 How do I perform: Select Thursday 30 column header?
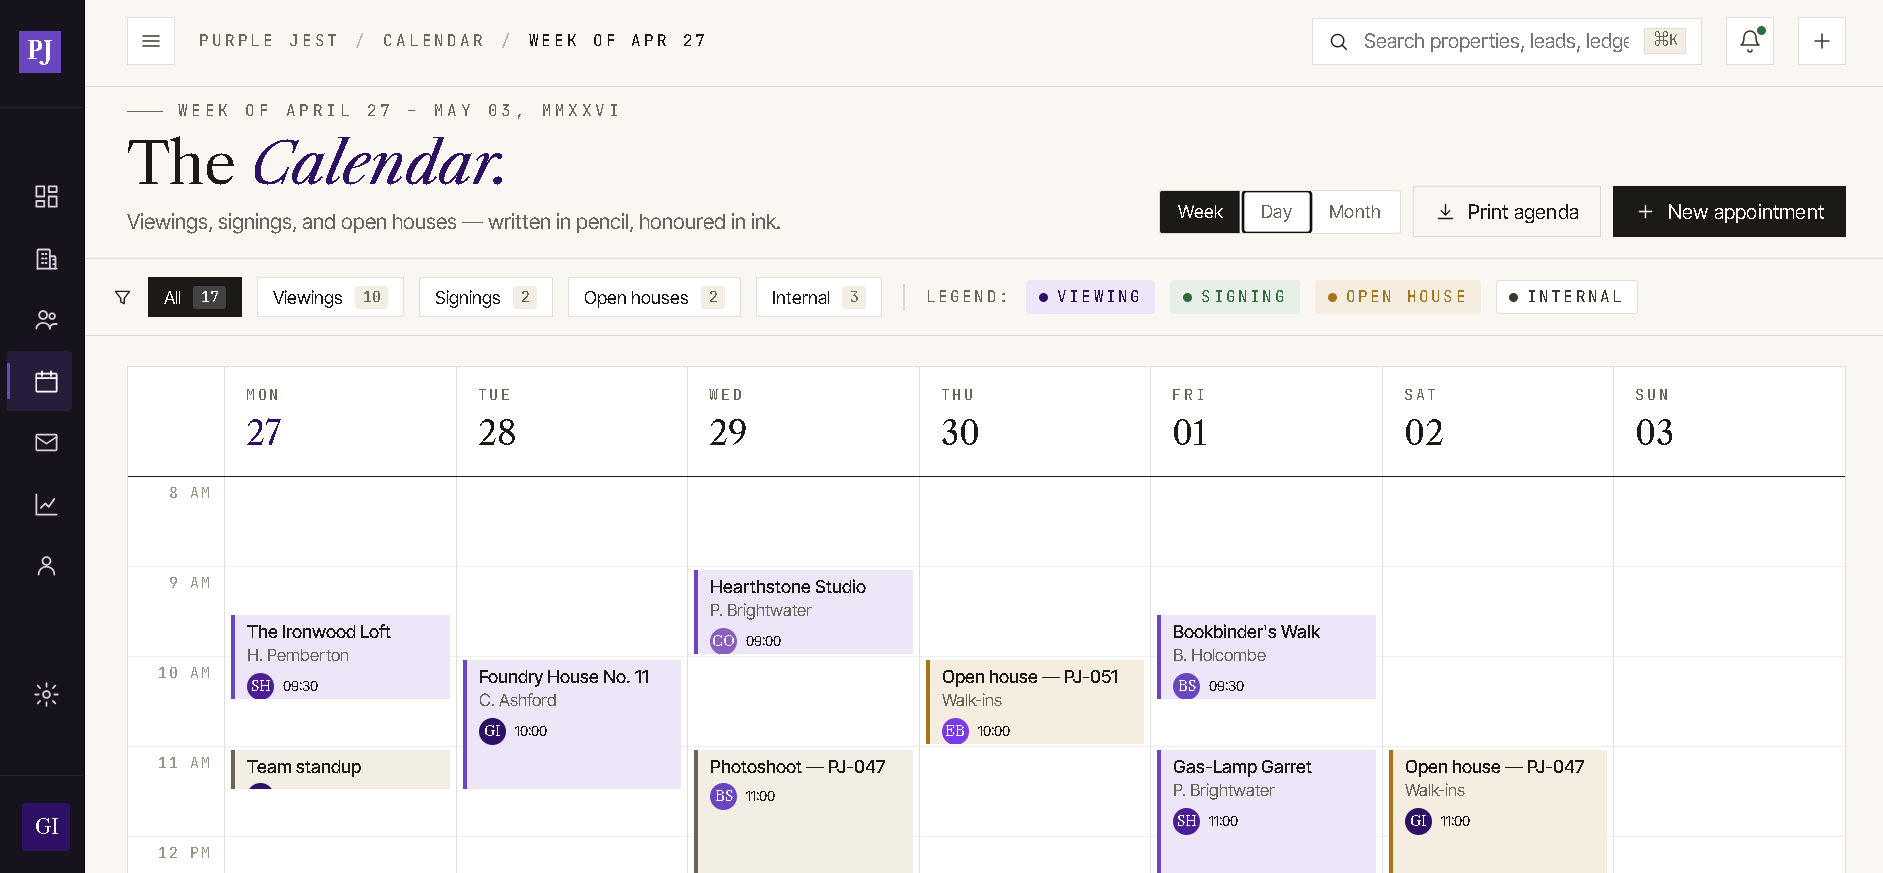coord(1035,421)
